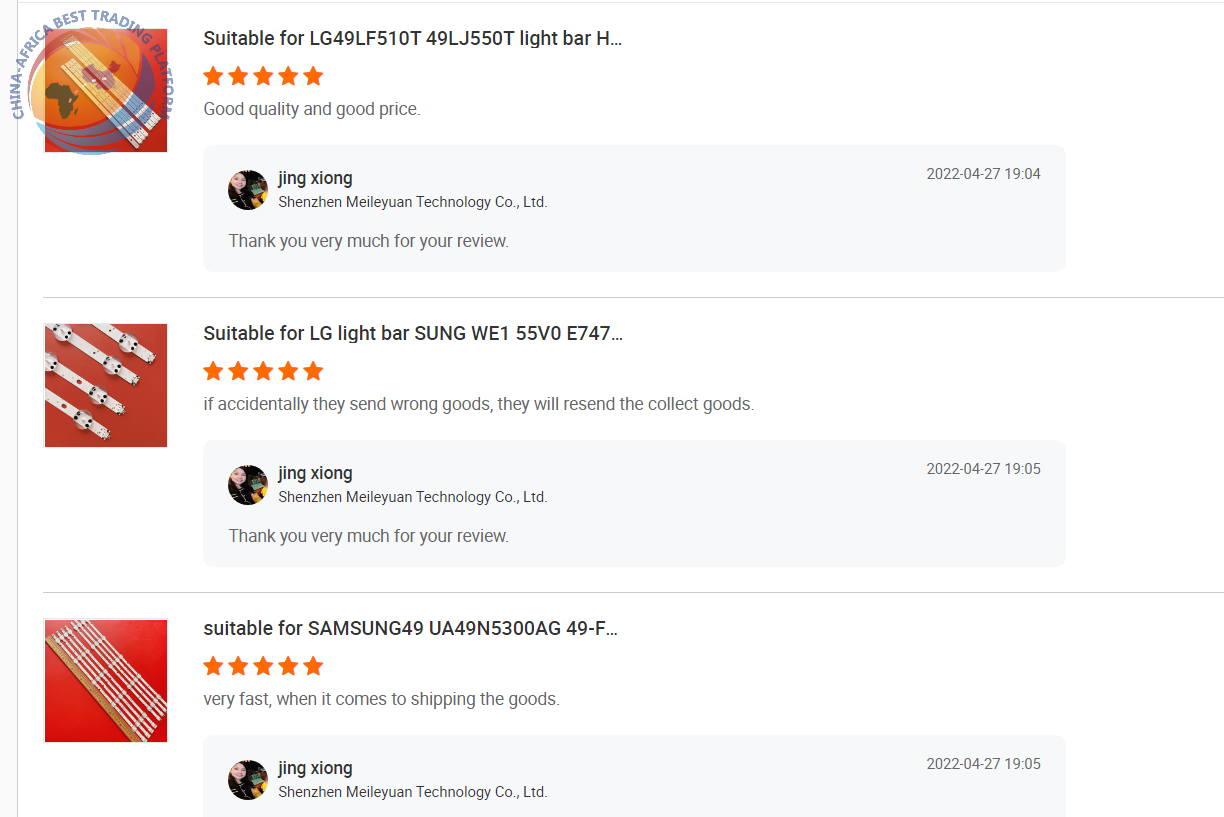Click the star rating of the SAMSUNG49 review
Screen dimensions: 1224x817
(263, 666)
